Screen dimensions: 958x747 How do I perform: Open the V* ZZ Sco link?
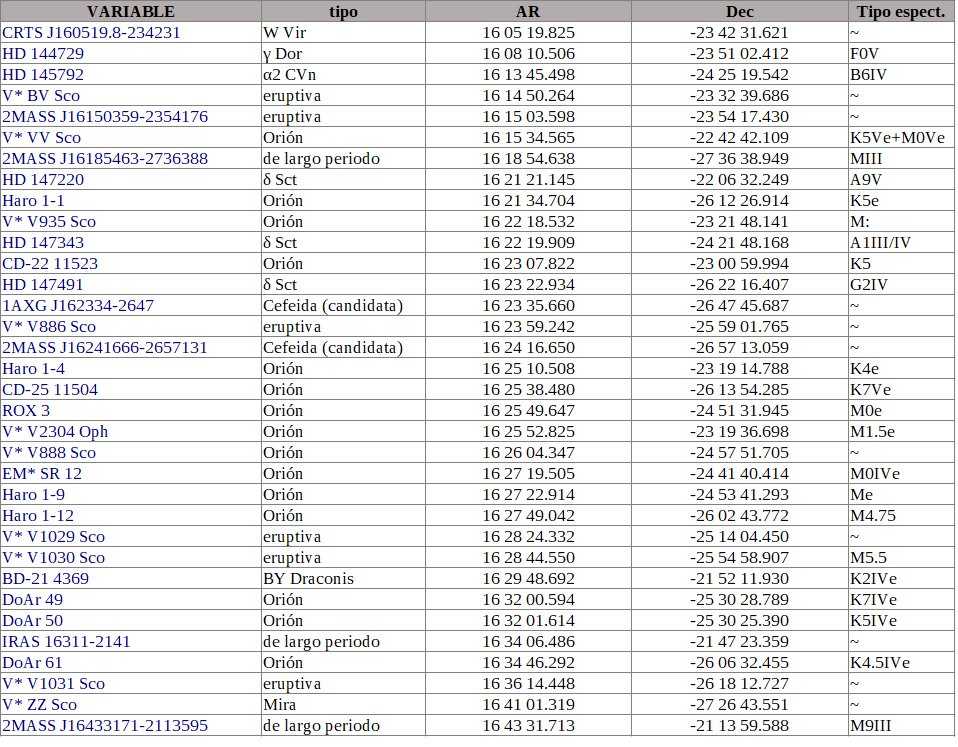(x=39, y=704)
